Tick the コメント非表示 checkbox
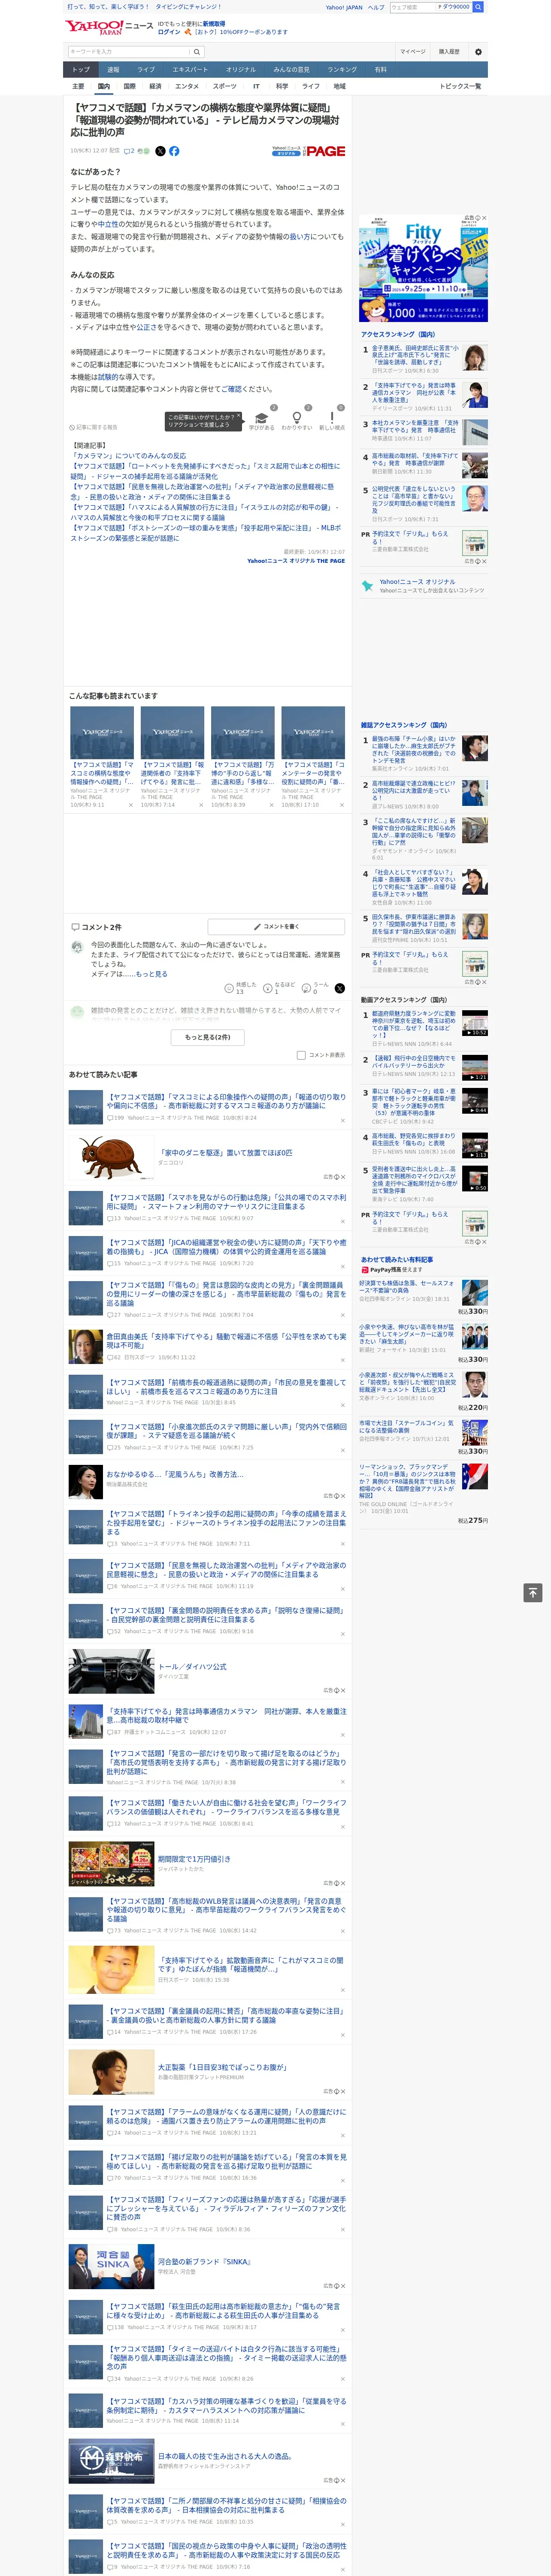 (301, 1055)
